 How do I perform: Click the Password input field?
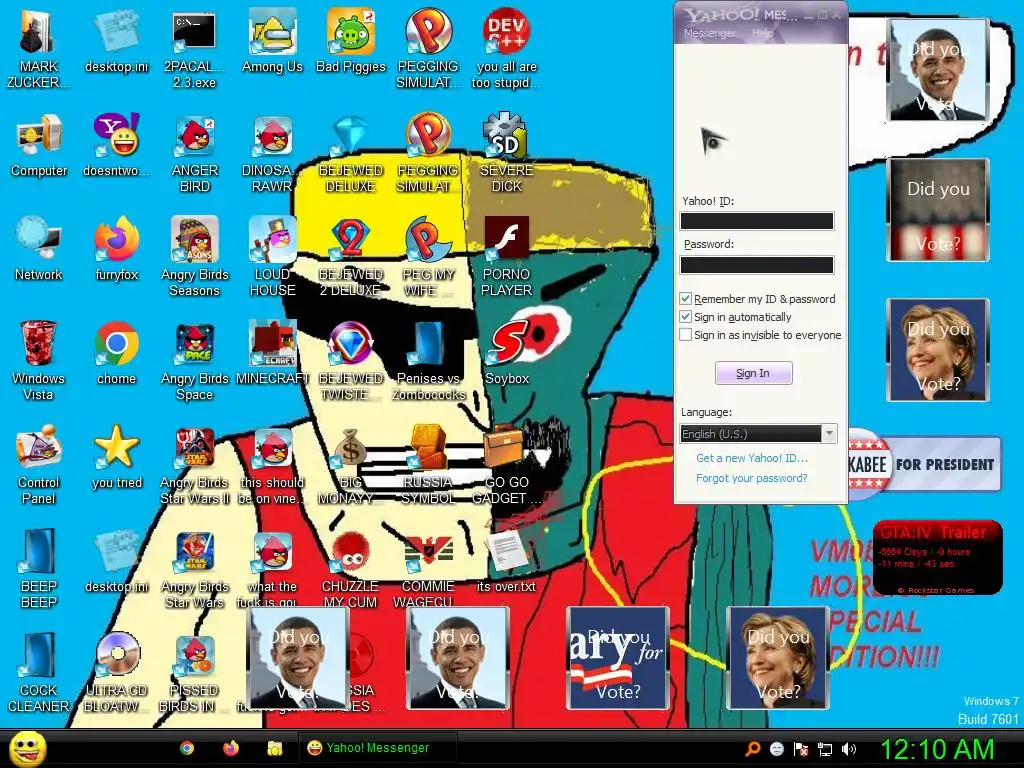(757, 264)
